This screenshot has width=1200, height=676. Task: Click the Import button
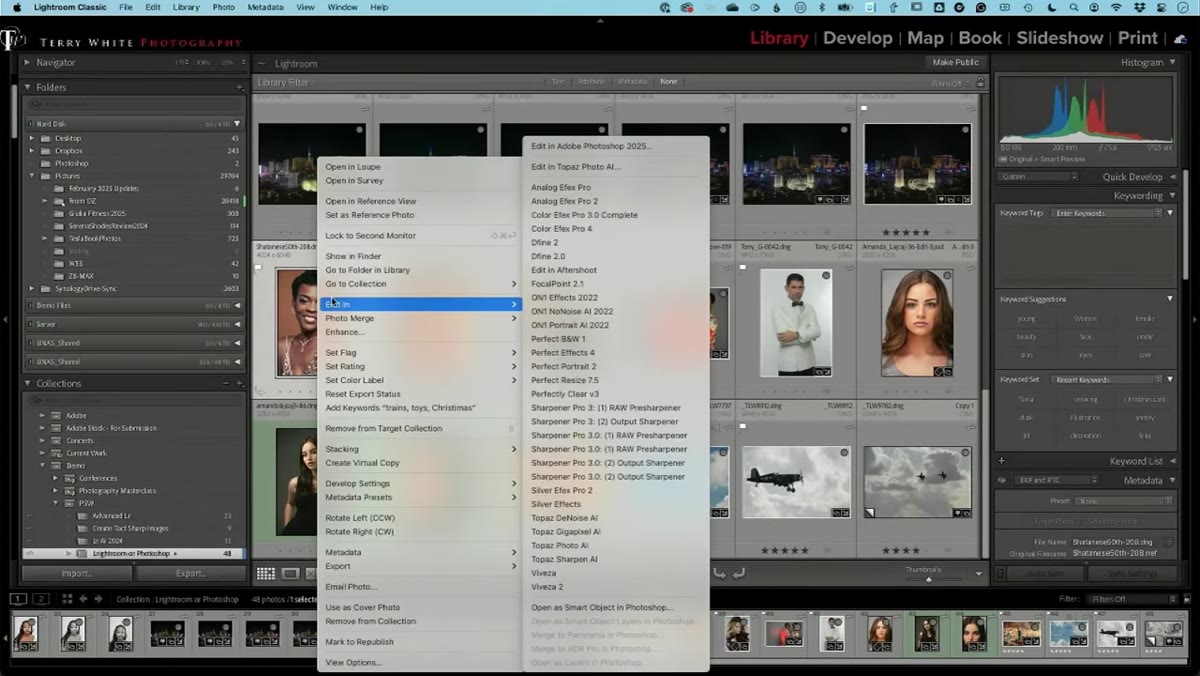click(76, 573)
